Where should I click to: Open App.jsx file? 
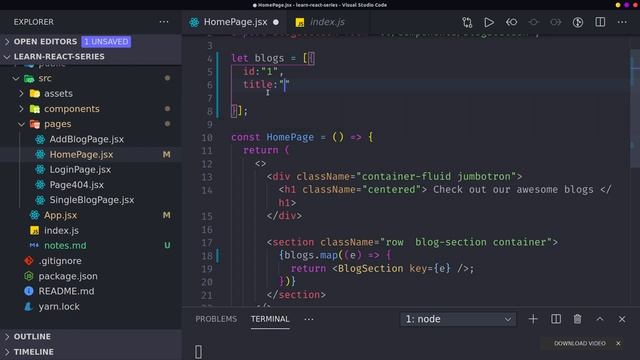click(60, 215)
